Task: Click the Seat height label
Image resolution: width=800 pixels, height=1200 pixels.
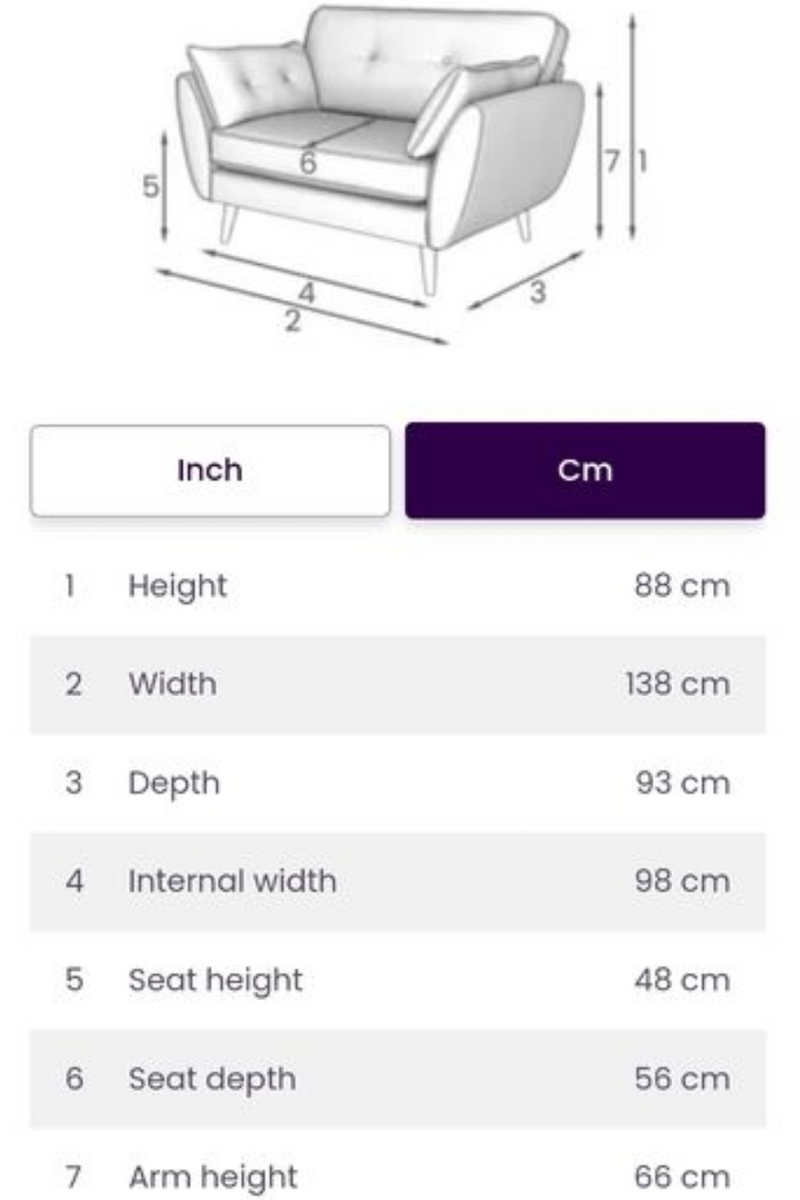Action: pos(215,980)
